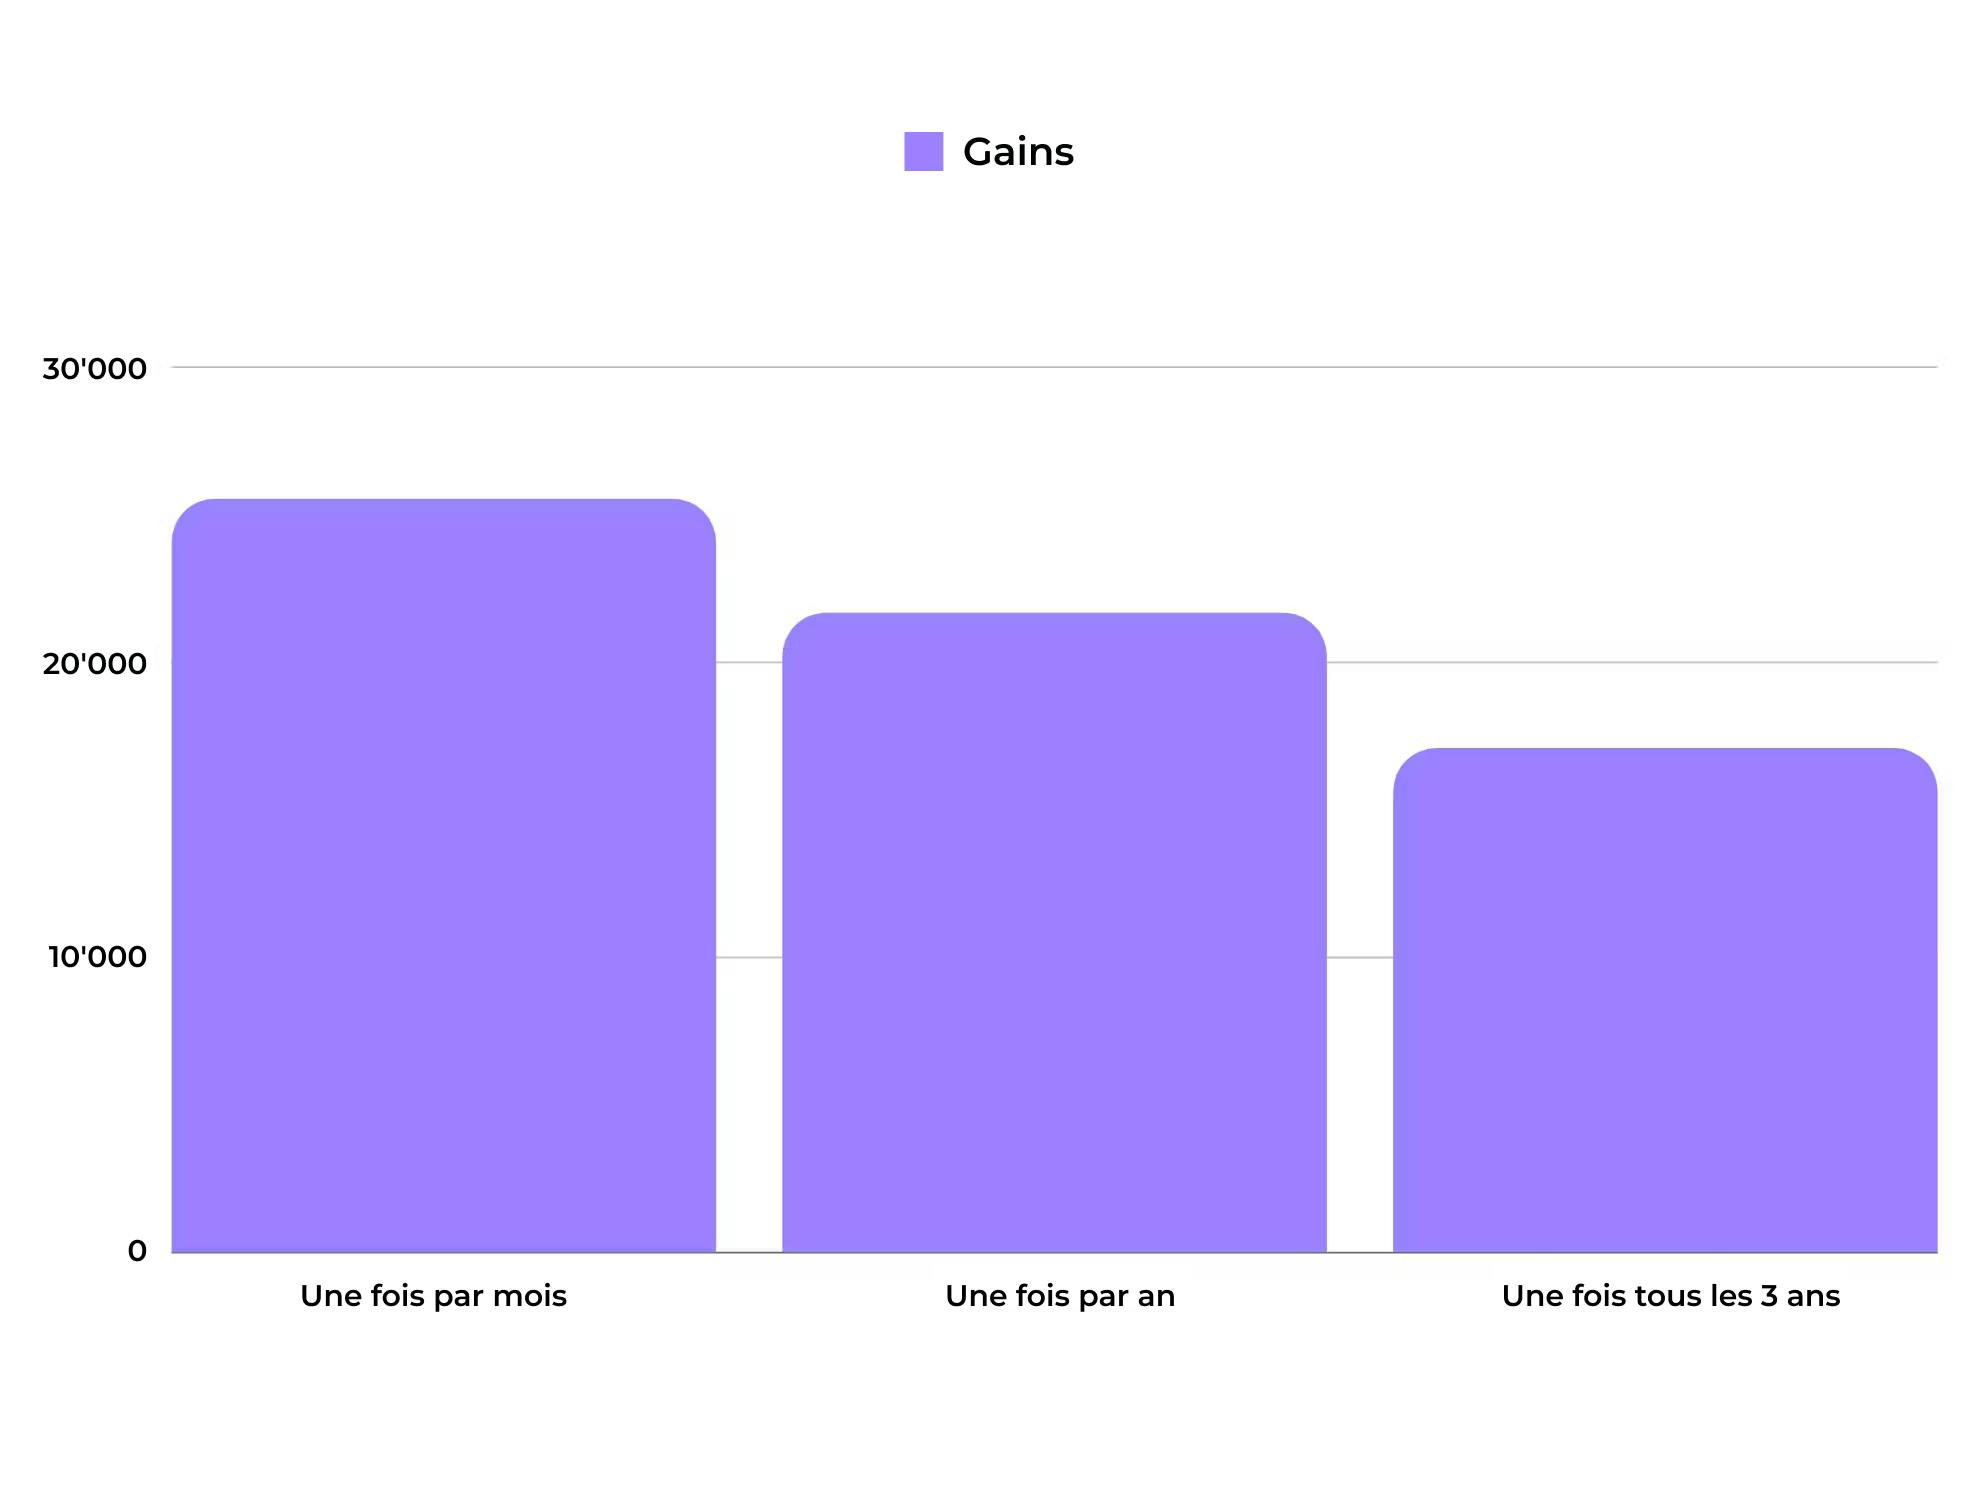Viewport: 1980px width, 1485px height.
Task: Click the 20'000 gridline between the first two bars
Action: pyautogui.click(x=749, y=662)
